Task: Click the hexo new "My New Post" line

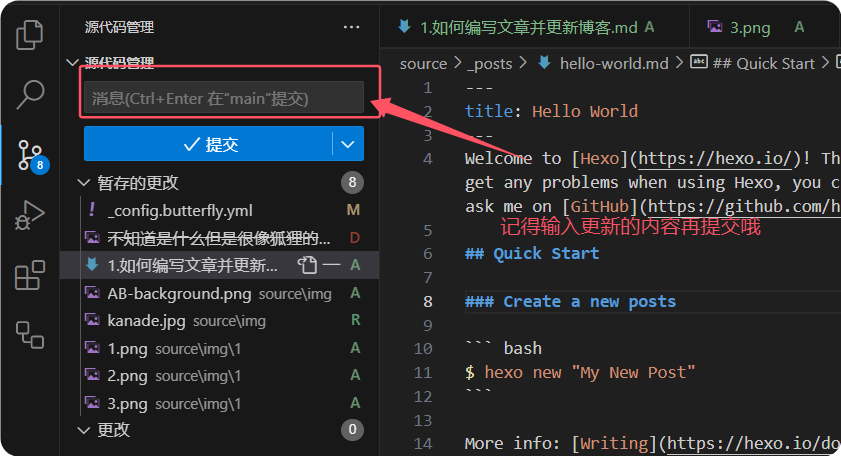Action: tap(580, 372)
